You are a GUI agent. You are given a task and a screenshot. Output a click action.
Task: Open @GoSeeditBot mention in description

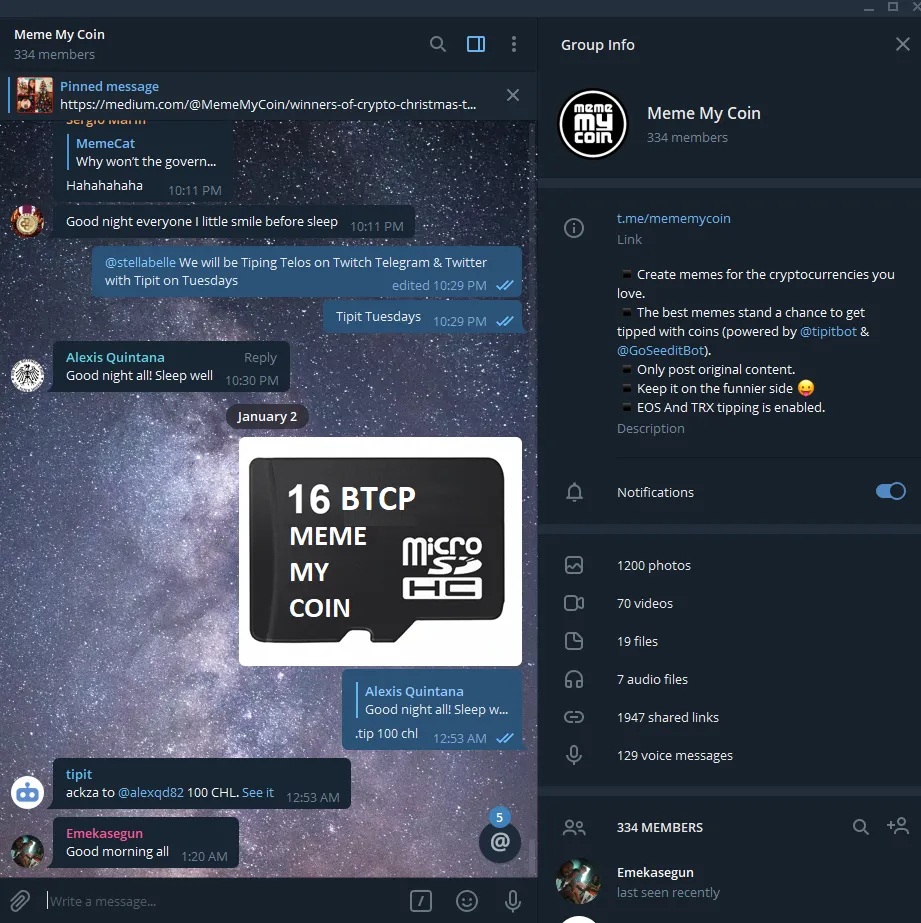point(660,350)
